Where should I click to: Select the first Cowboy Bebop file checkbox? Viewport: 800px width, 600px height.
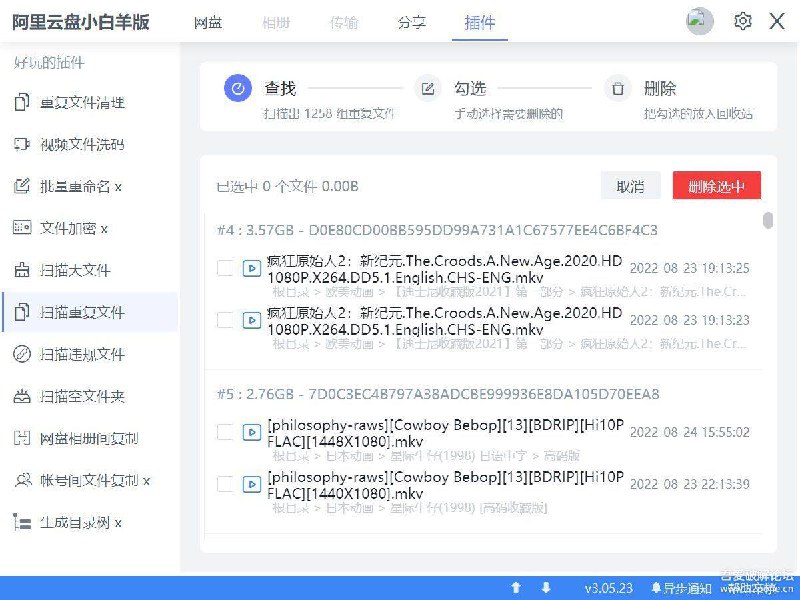(x=225, y=432)
